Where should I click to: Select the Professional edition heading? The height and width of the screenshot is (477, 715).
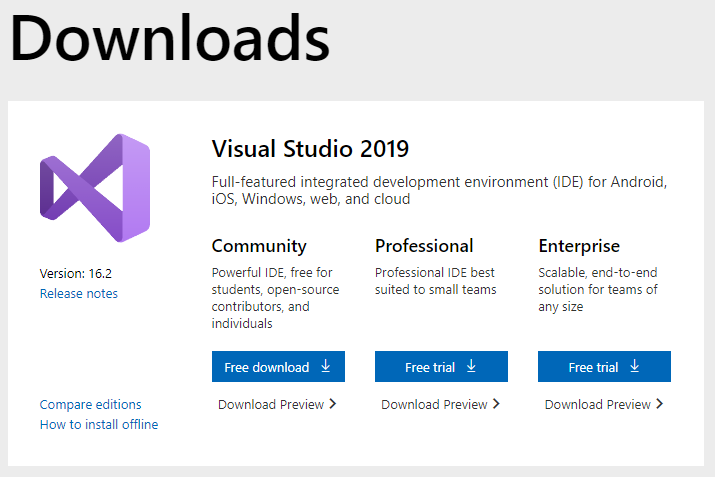pos(424,246)
